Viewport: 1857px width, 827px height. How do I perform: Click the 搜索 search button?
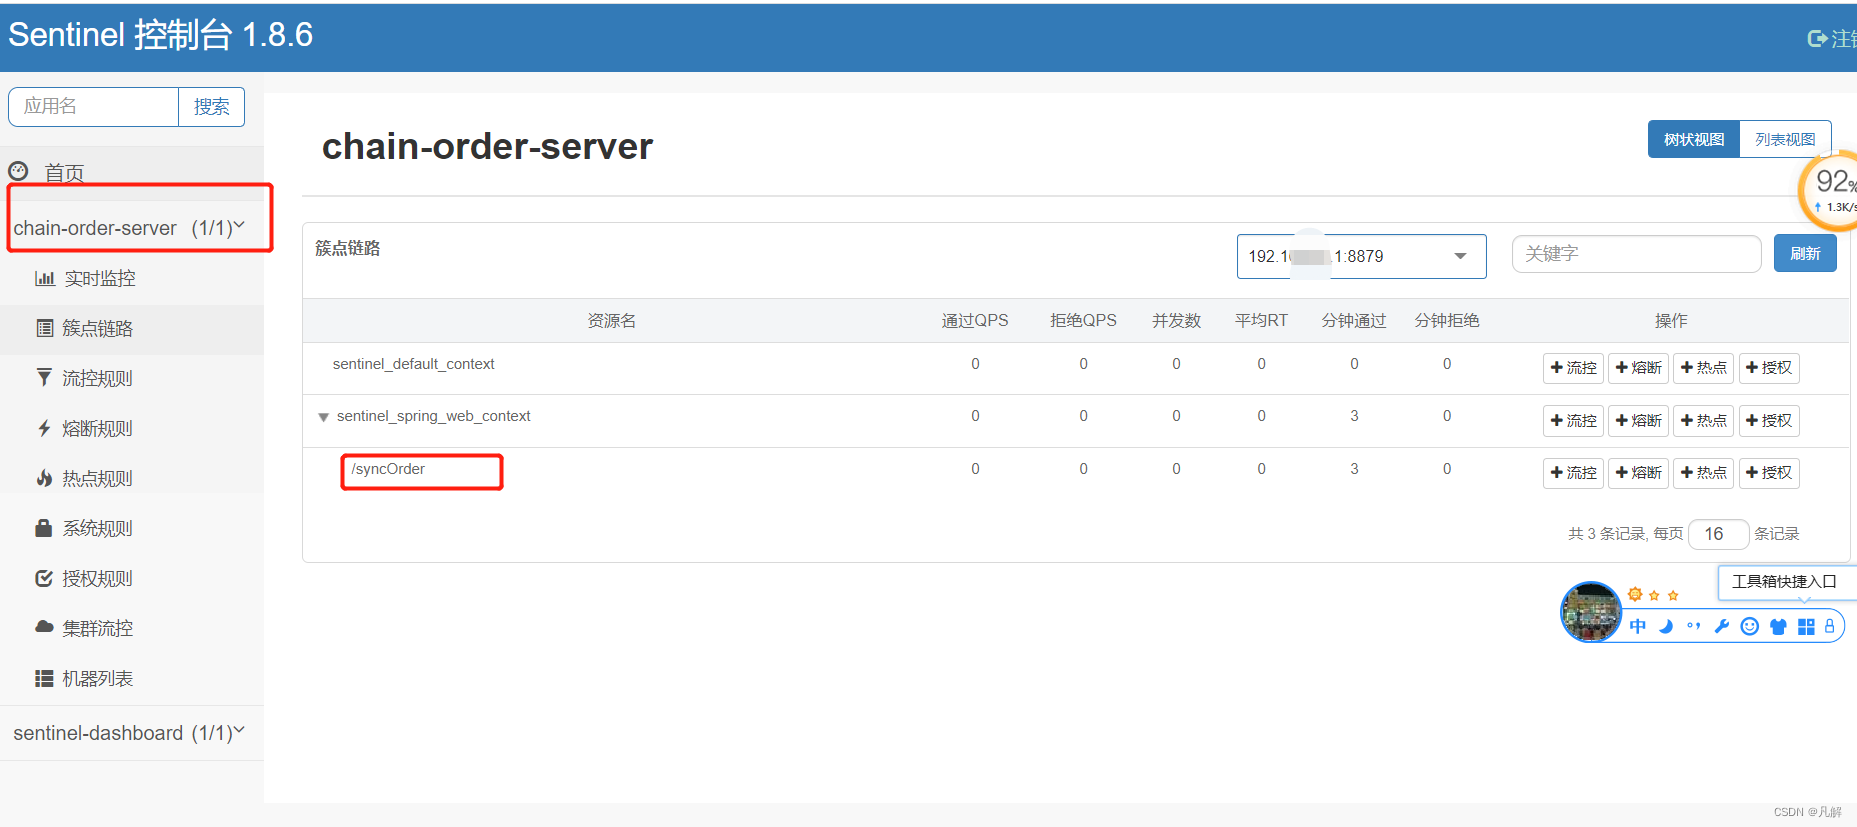click(212, 107)
